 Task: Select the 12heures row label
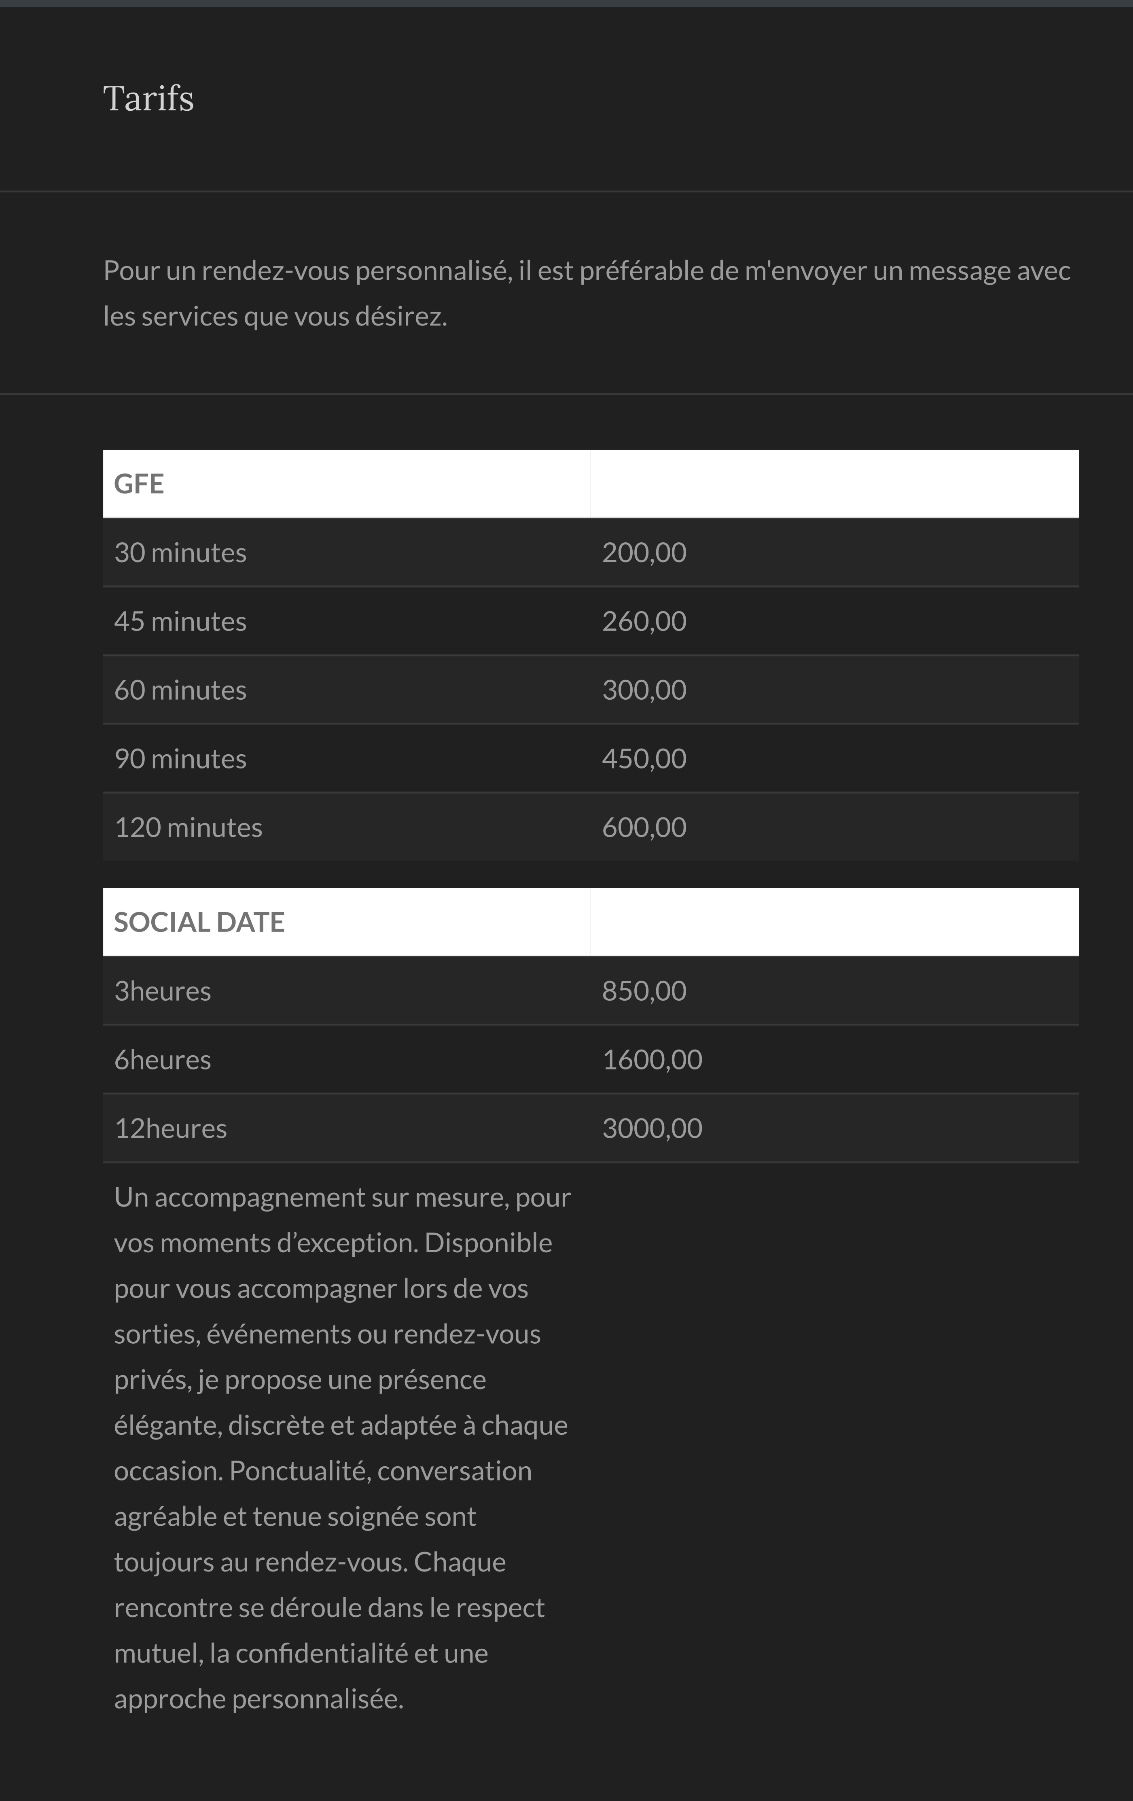click(x=170, y=1129)
